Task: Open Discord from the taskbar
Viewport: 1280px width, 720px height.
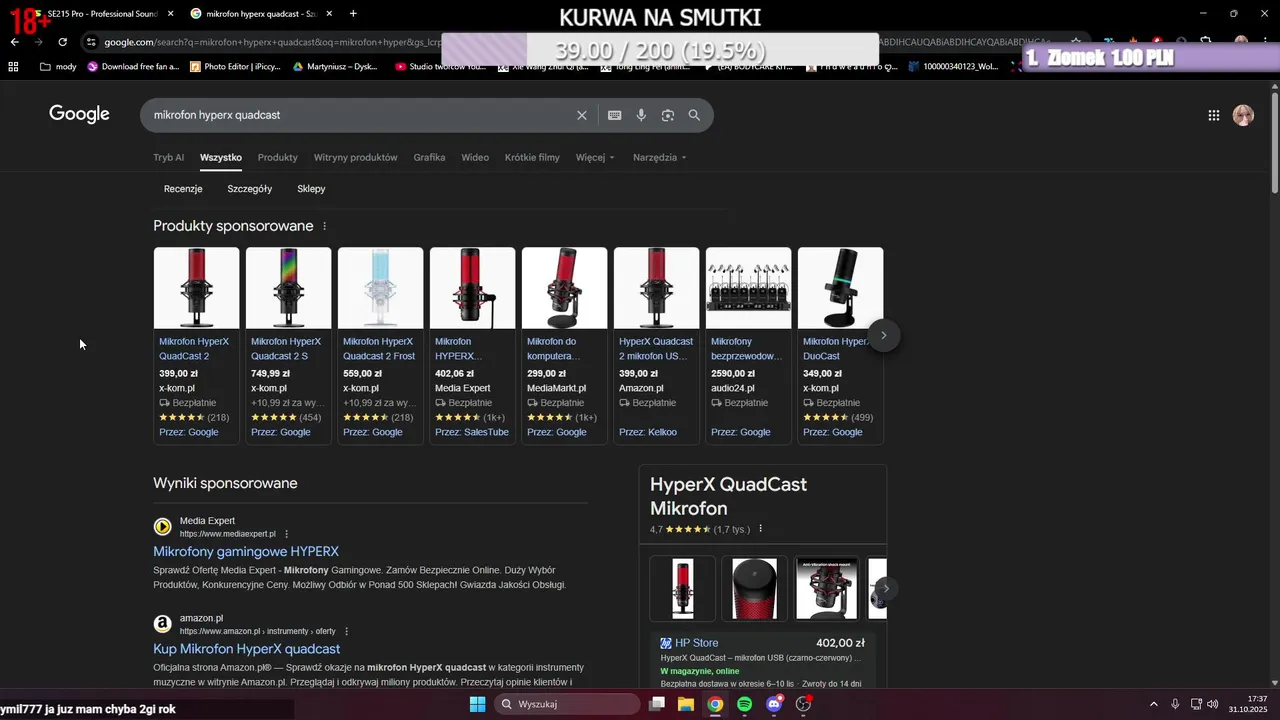Action: coord(774,704)
